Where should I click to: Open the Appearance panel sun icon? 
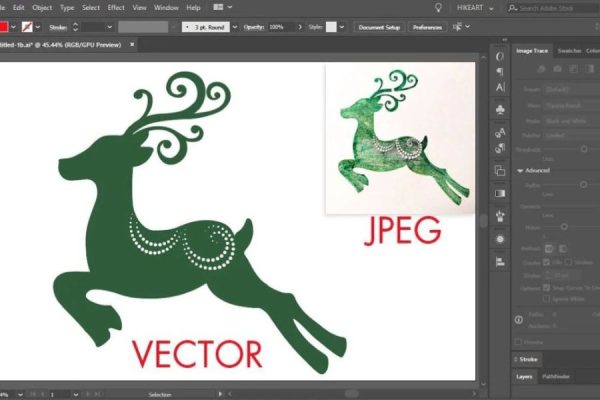[x=499, y=240]
